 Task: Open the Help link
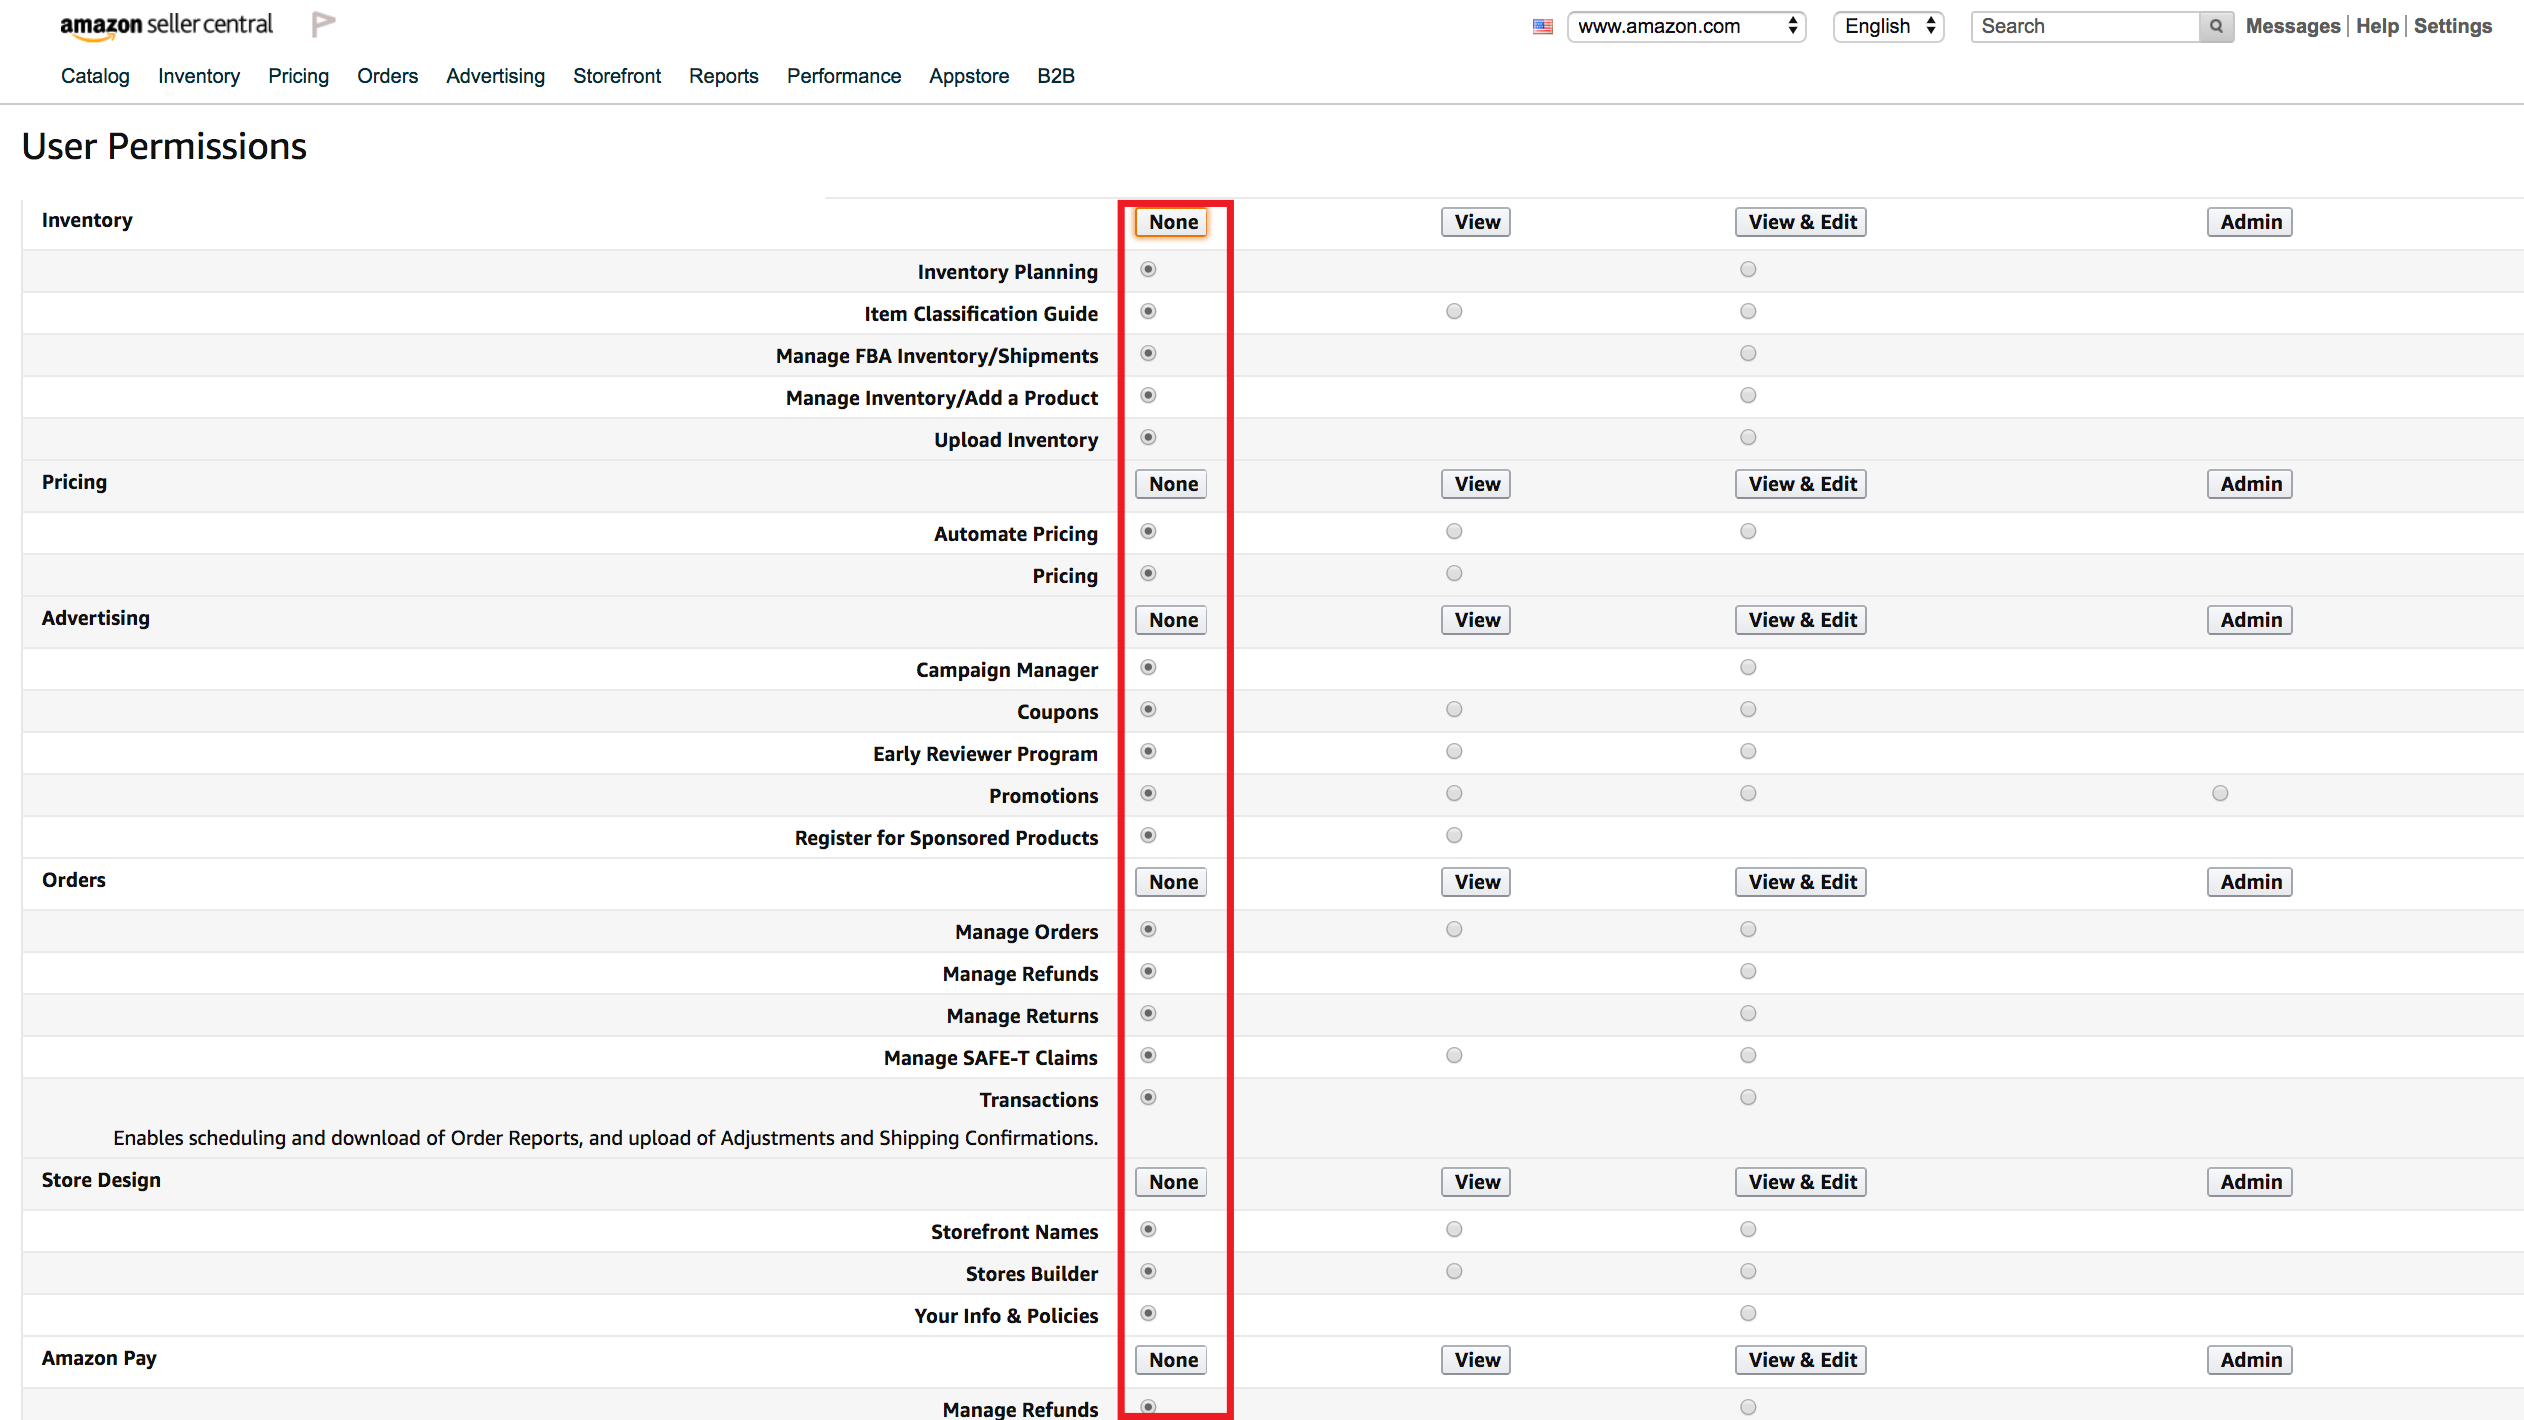tap(2377, 26)
